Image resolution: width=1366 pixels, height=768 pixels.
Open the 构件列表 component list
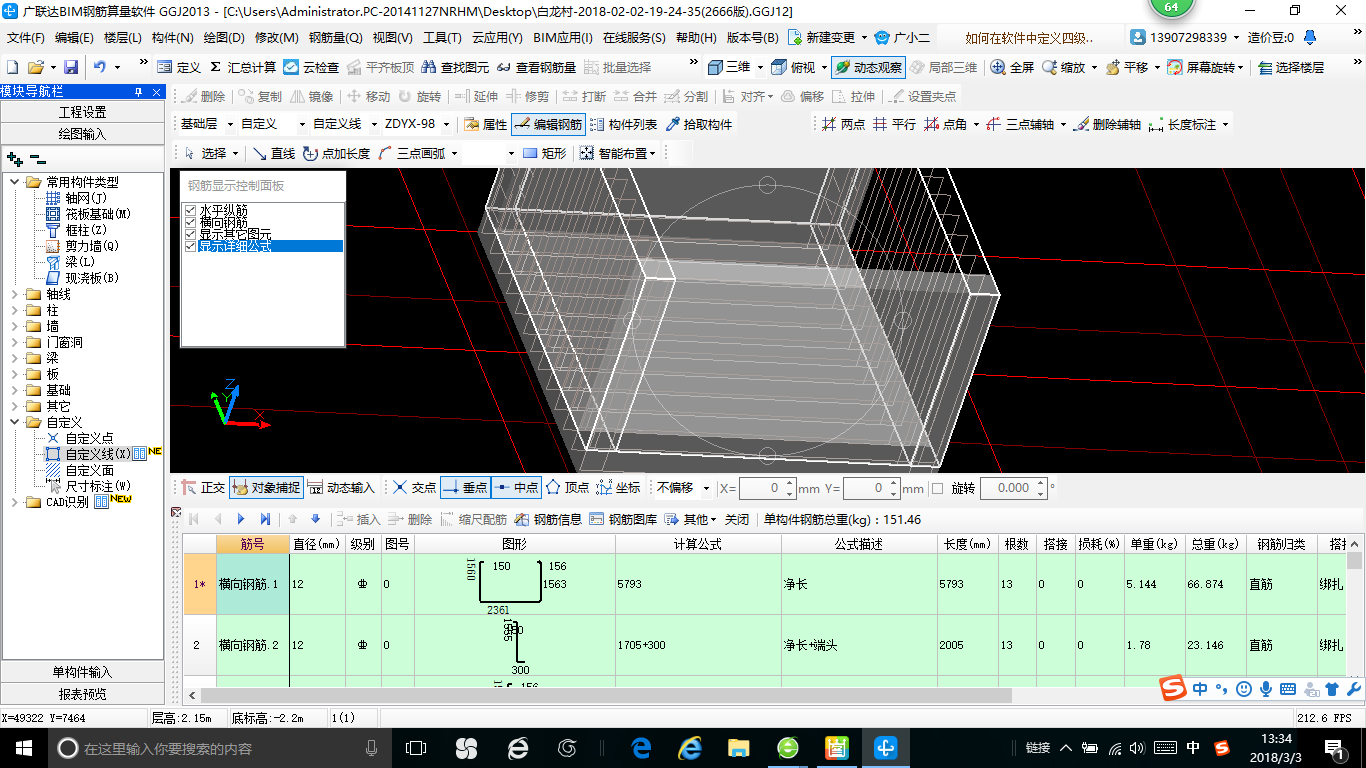[624, 124]
